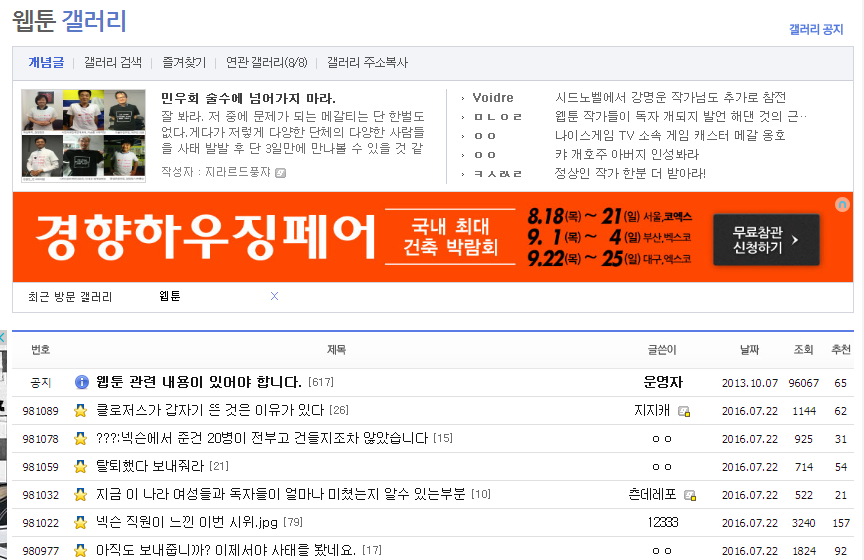Open Voidre's post about 시드노벨 강명운 작가님

(670, 98)
